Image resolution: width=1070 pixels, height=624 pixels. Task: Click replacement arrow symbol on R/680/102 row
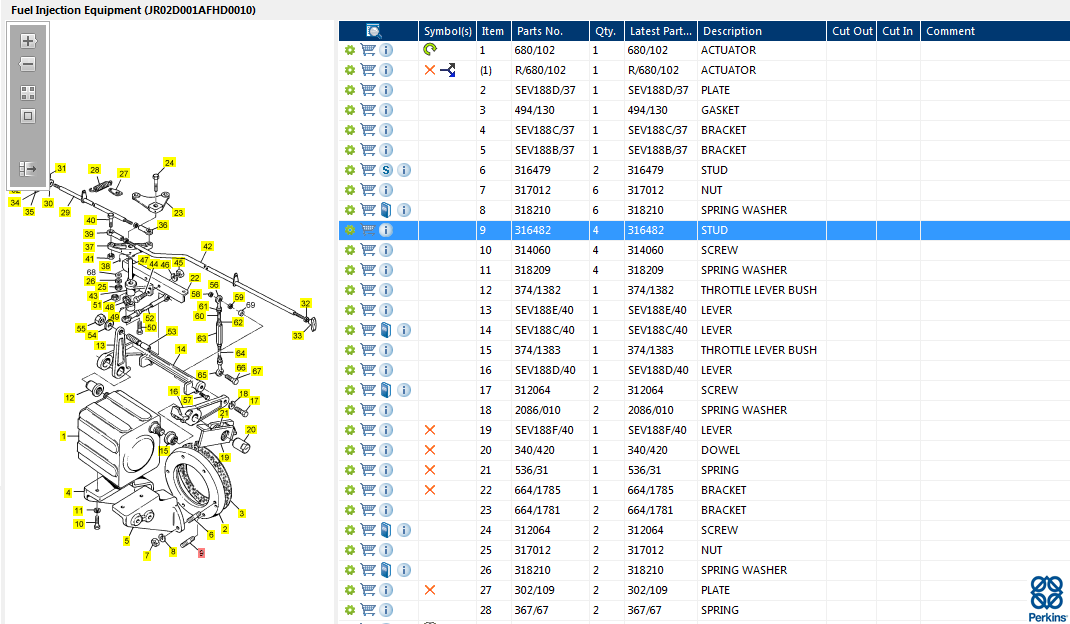448,70
